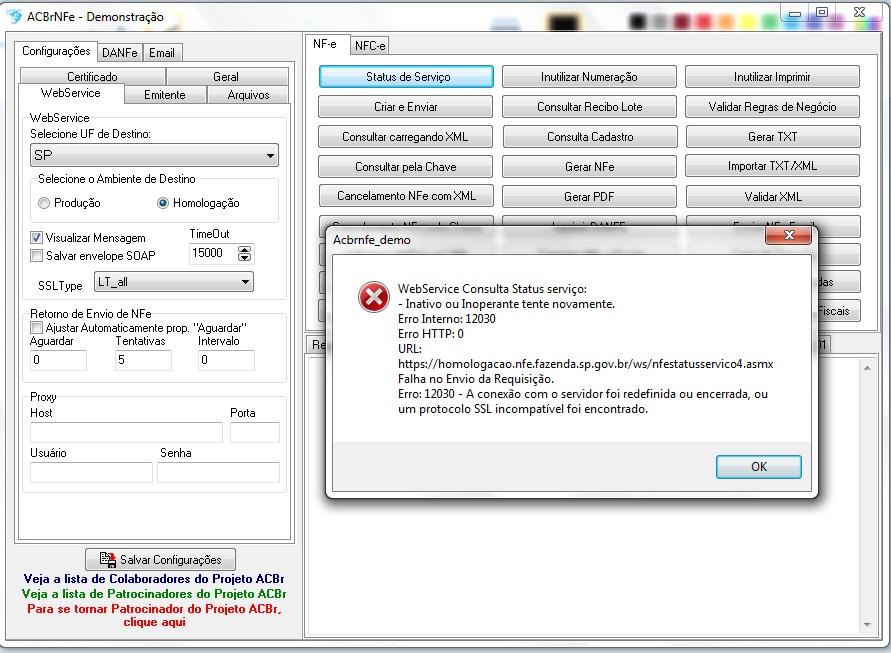
Task: Click the Gerar PDF button
Action: 589,197
